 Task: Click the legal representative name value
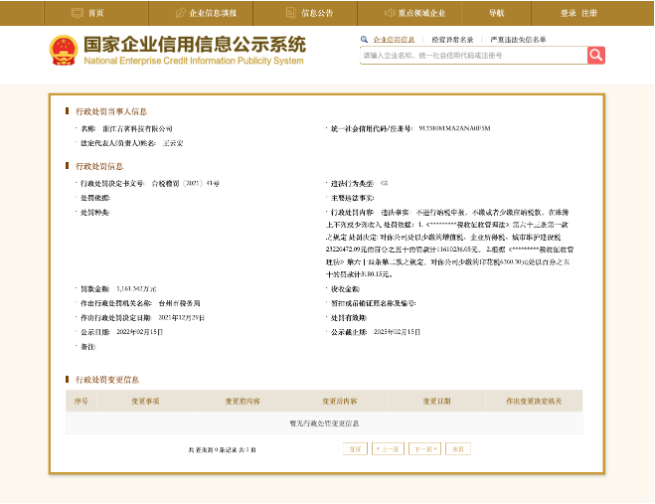tap(173, 143)
